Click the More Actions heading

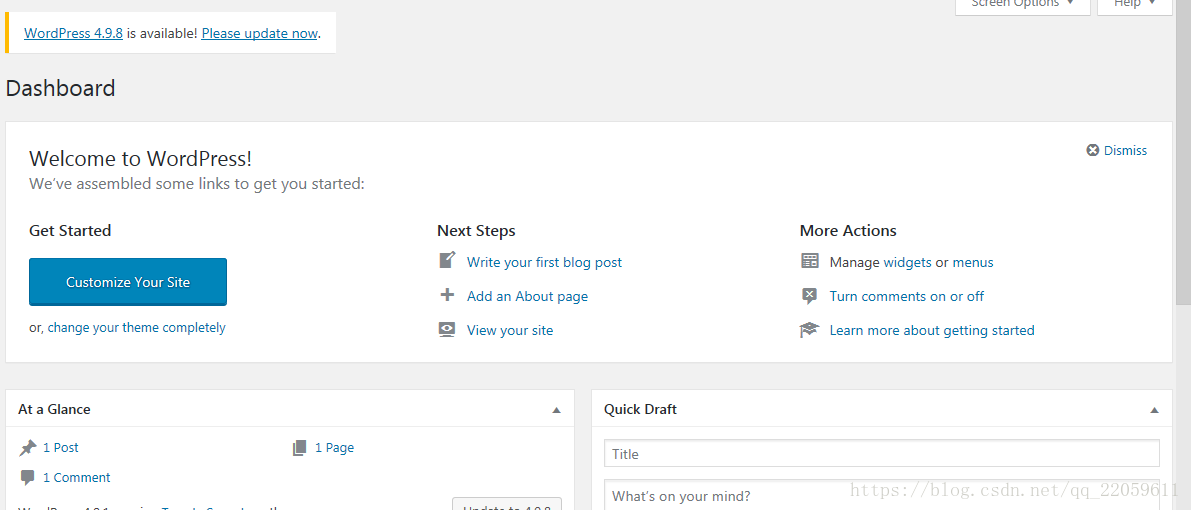[848, 230]
